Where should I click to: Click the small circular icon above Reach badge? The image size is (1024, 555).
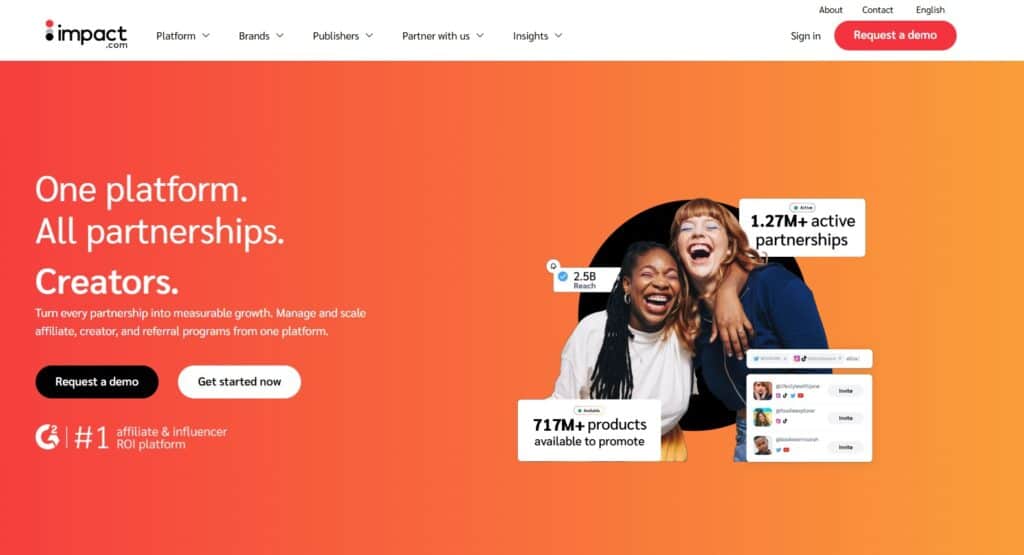[553, 266]
